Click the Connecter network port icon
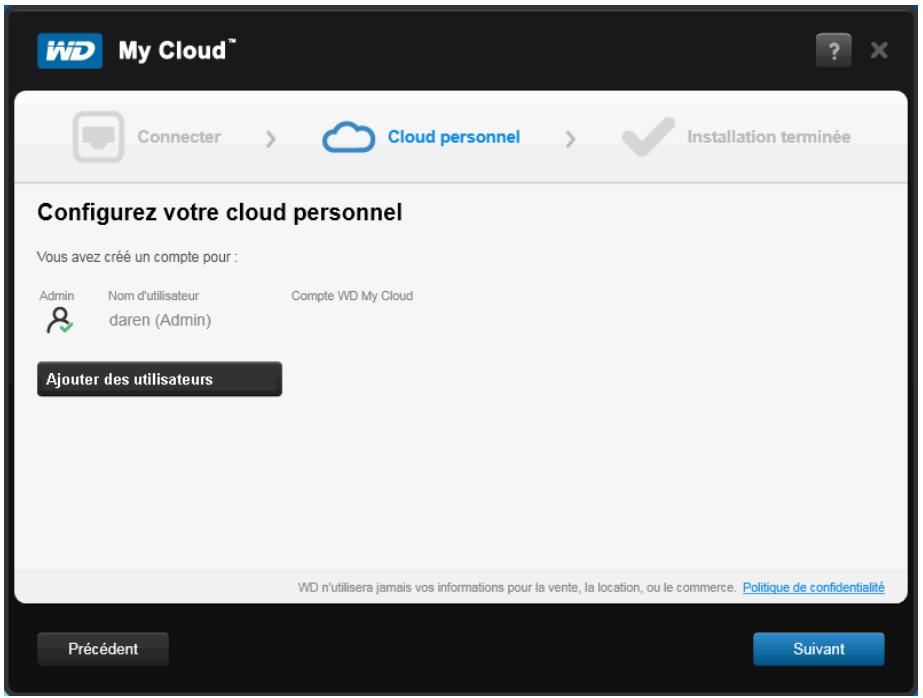 98,137
